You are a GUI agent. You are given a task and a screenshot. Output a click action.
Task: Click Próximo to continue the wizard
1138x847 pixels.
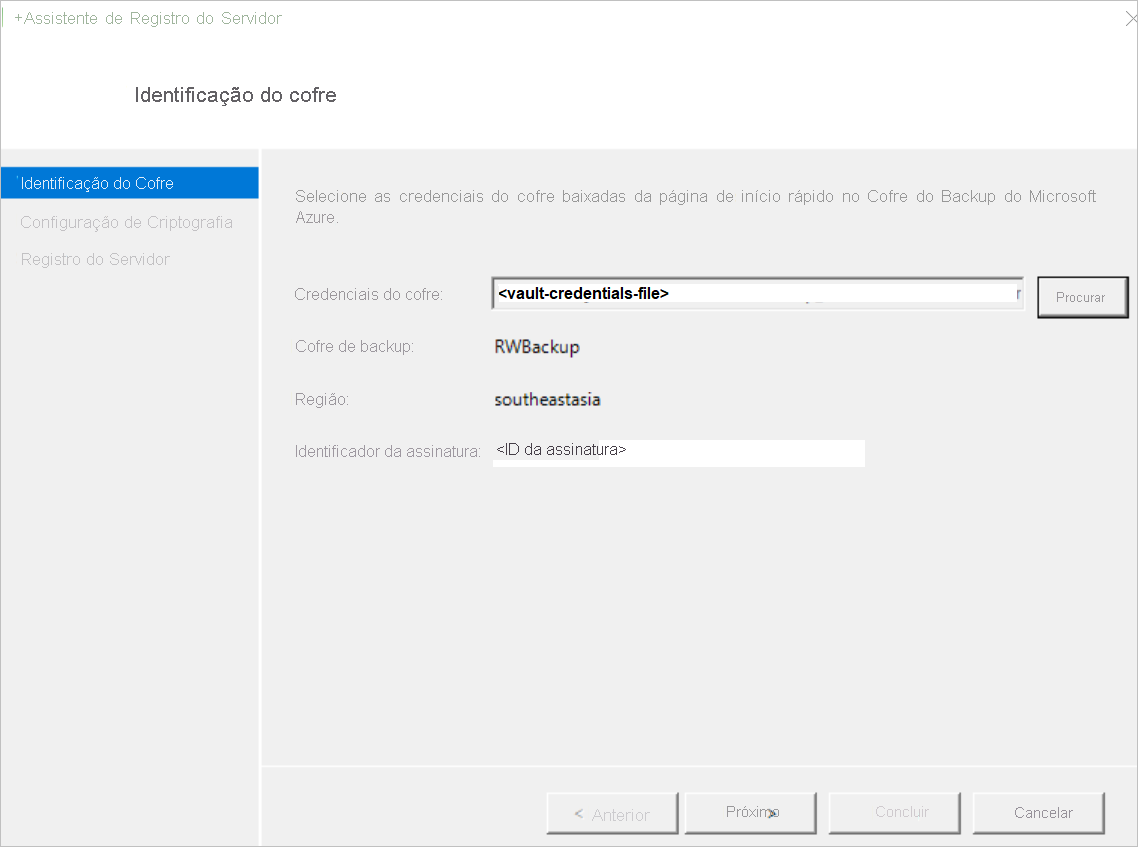coord(750,812)
